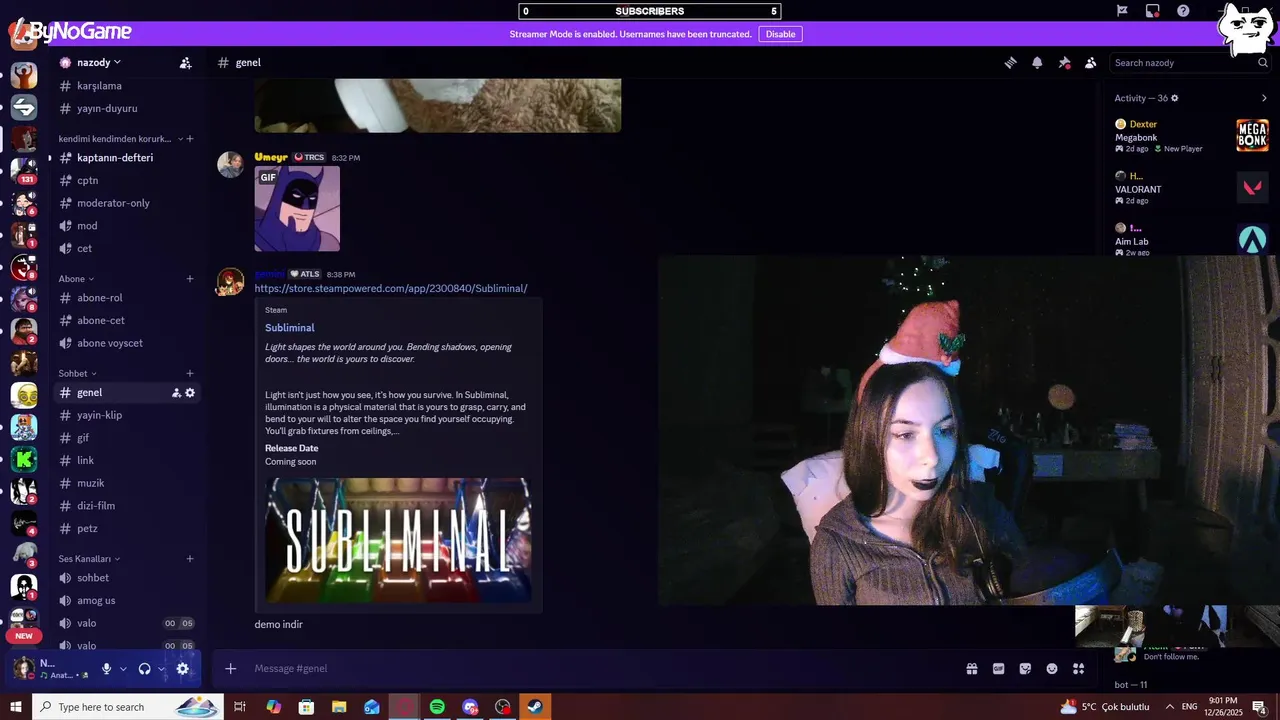Open File Explorer in taskbar

tap(339, 707)
